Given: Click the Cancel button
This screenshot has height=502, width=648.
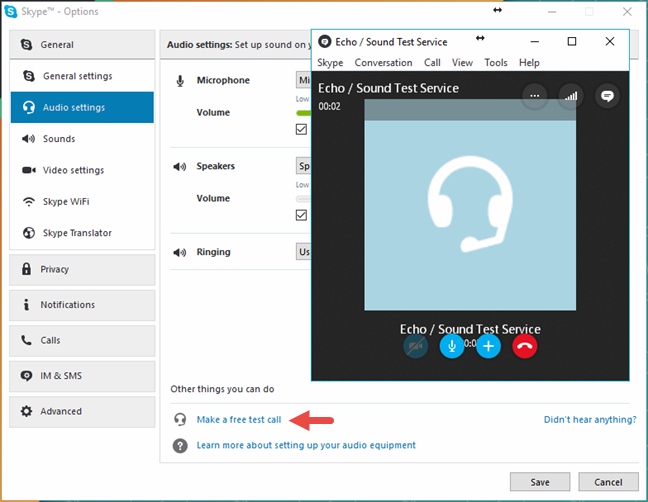Looking at the screenshot, I should tap(608, 482).
